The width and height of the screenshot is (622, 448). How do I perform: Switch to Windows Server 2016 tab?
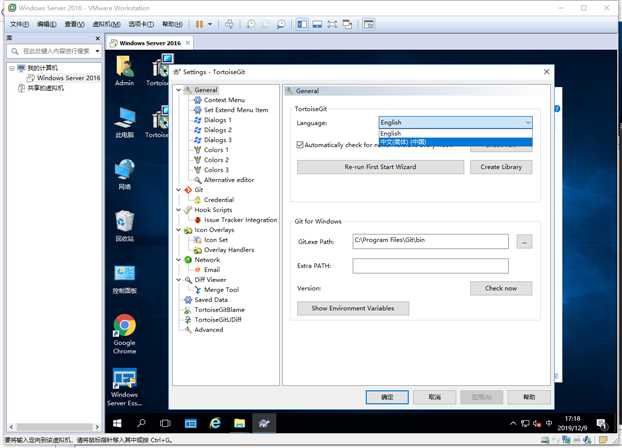coord(150,43)
